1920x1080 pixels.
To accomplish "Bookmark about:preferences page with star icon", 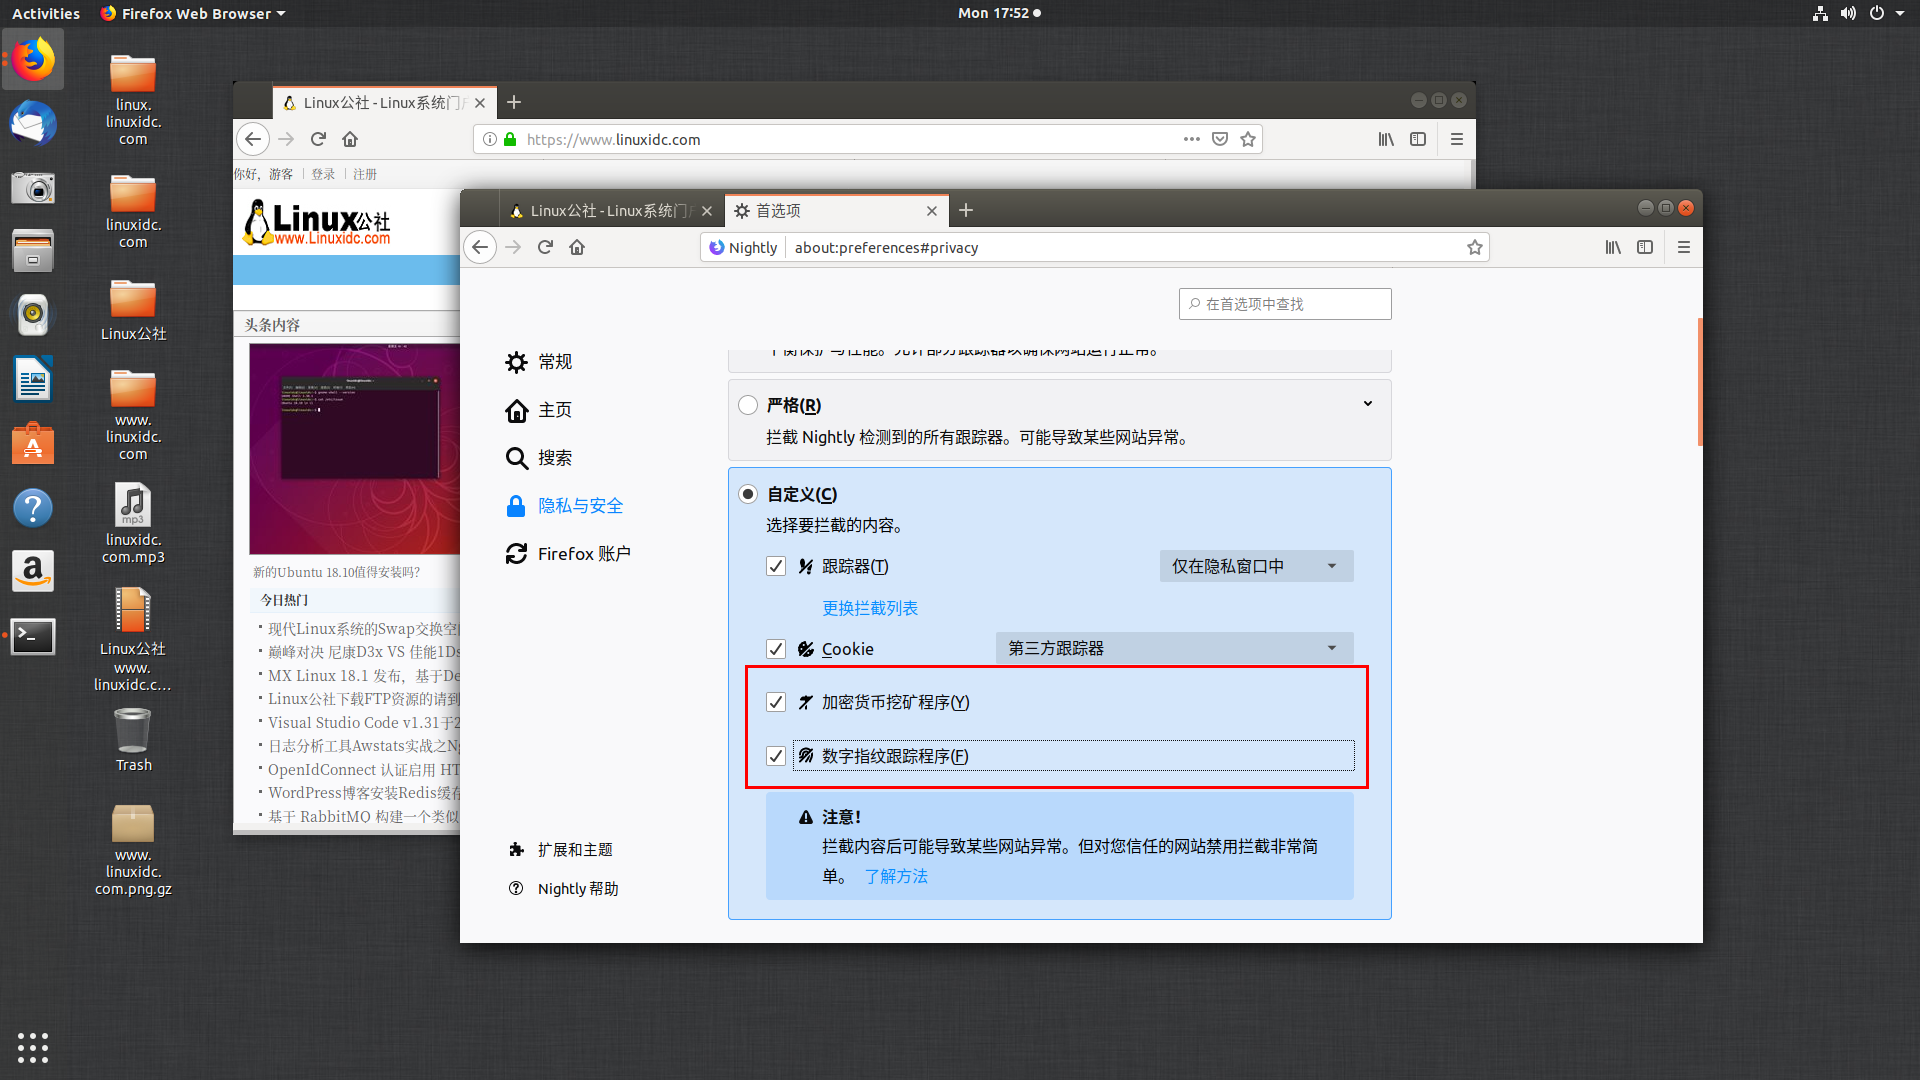I will 1474,247.
